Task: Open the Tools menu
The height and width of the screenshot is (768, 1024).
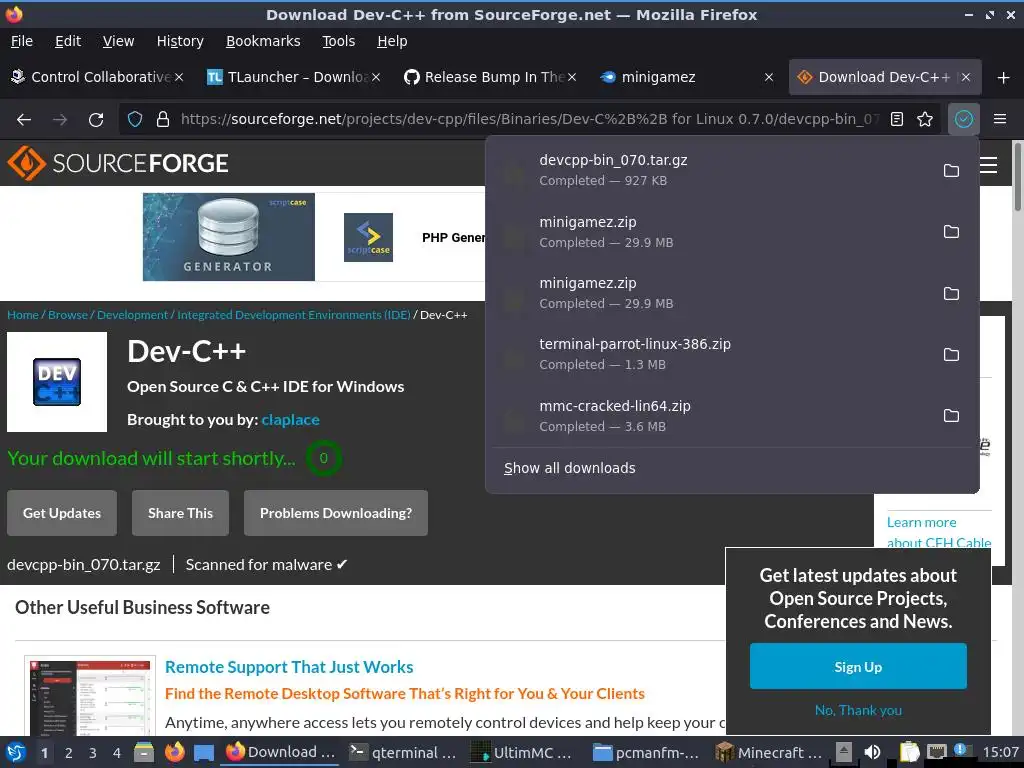Action: point(338,41)
